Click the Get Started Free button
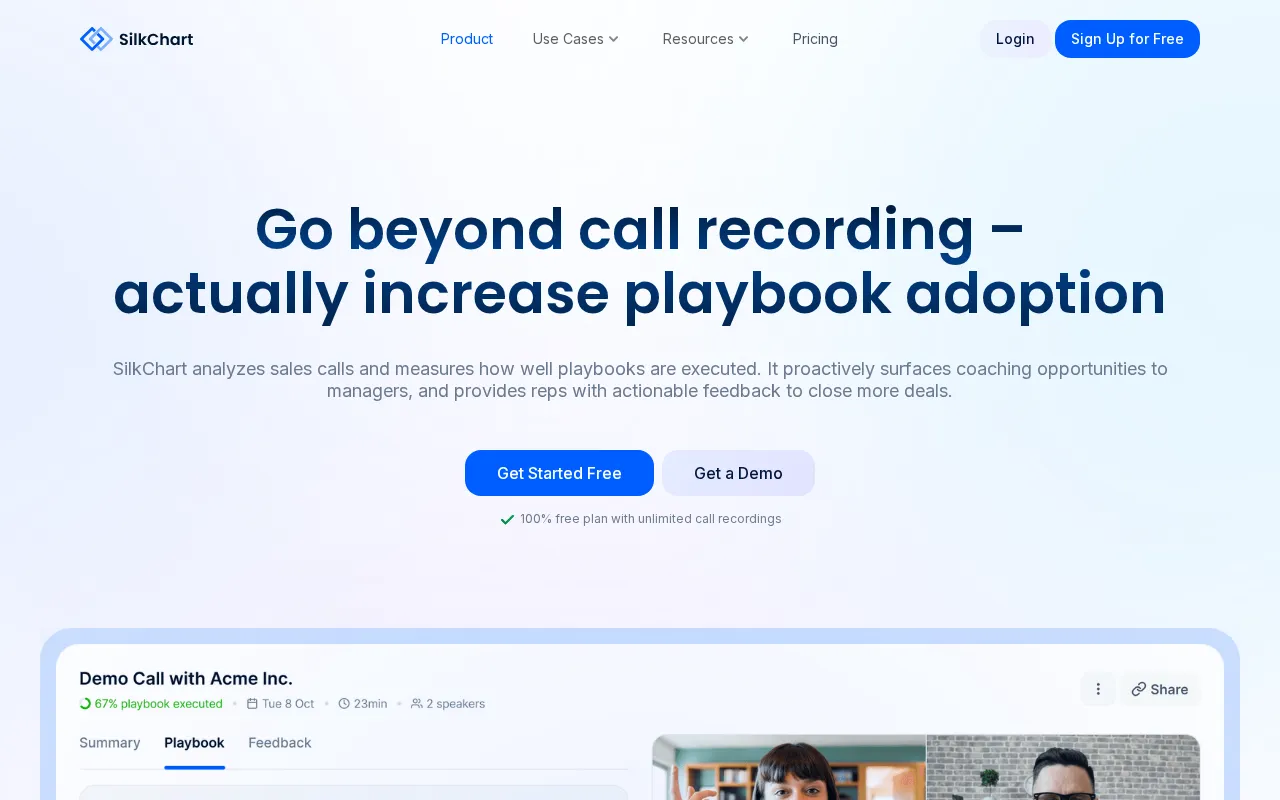 559,473
